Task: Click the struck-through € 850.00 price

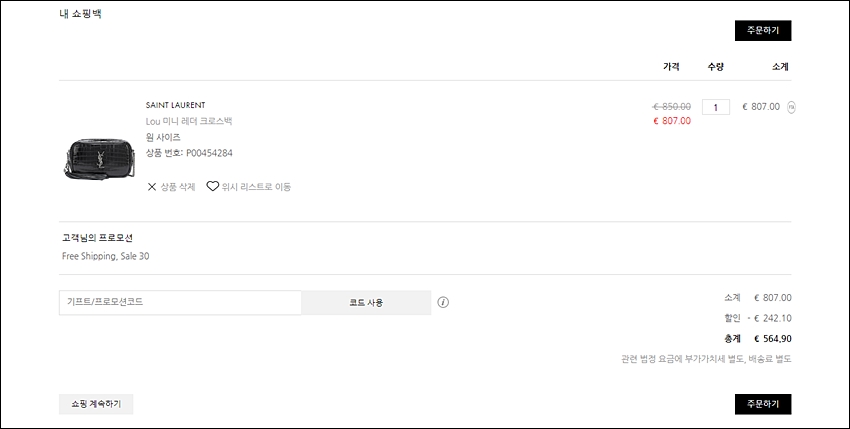Action: click(x=672, y=106)
